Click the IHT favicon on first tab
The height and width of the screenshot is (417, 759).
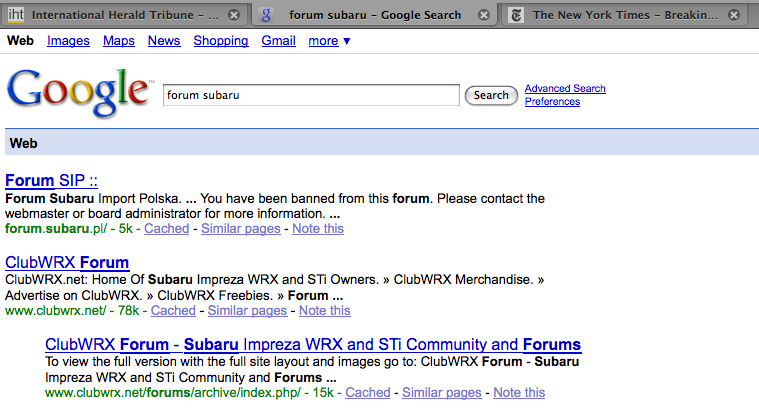pos(16,15)
